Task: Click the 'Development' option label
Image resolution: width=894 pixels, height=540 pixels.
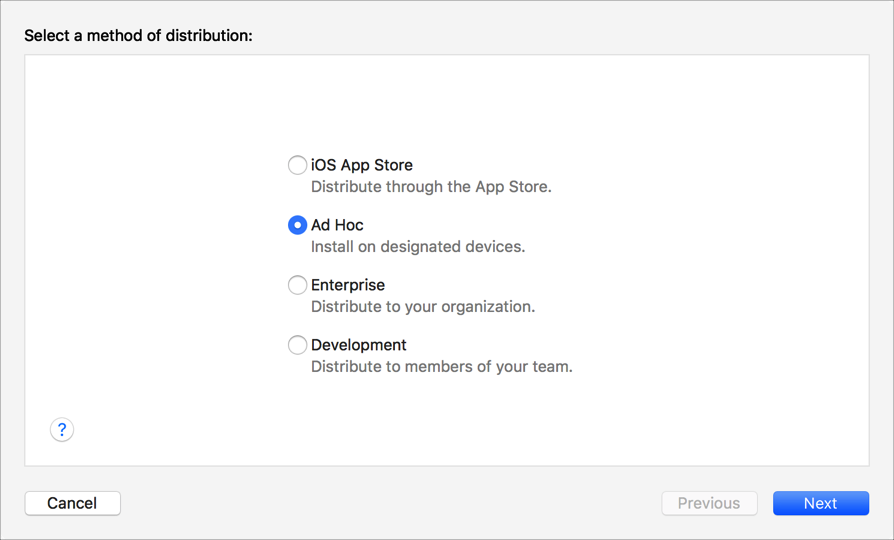Action: tap(359, 345)
